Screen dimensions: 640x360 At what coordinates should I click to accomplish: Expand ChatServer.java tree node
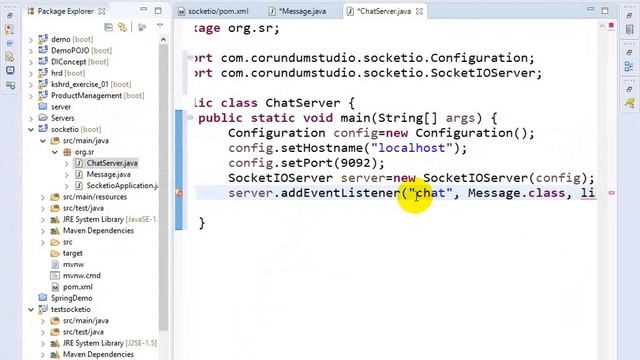coord(67,163)
